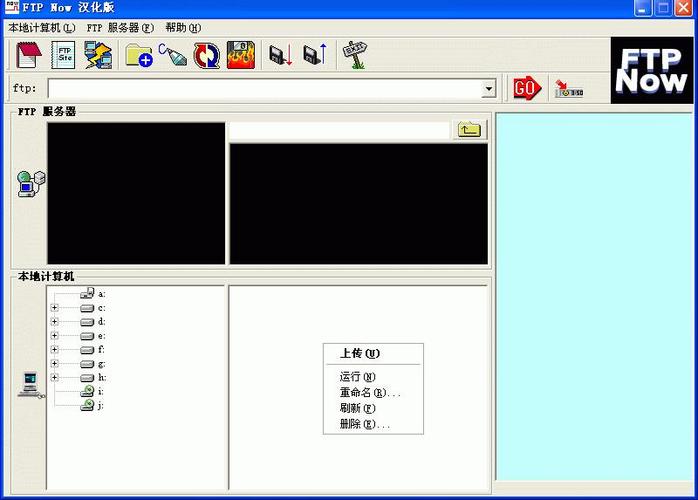Click the FTP server network icon
698x500 pixels.
(x=31, y=183)
